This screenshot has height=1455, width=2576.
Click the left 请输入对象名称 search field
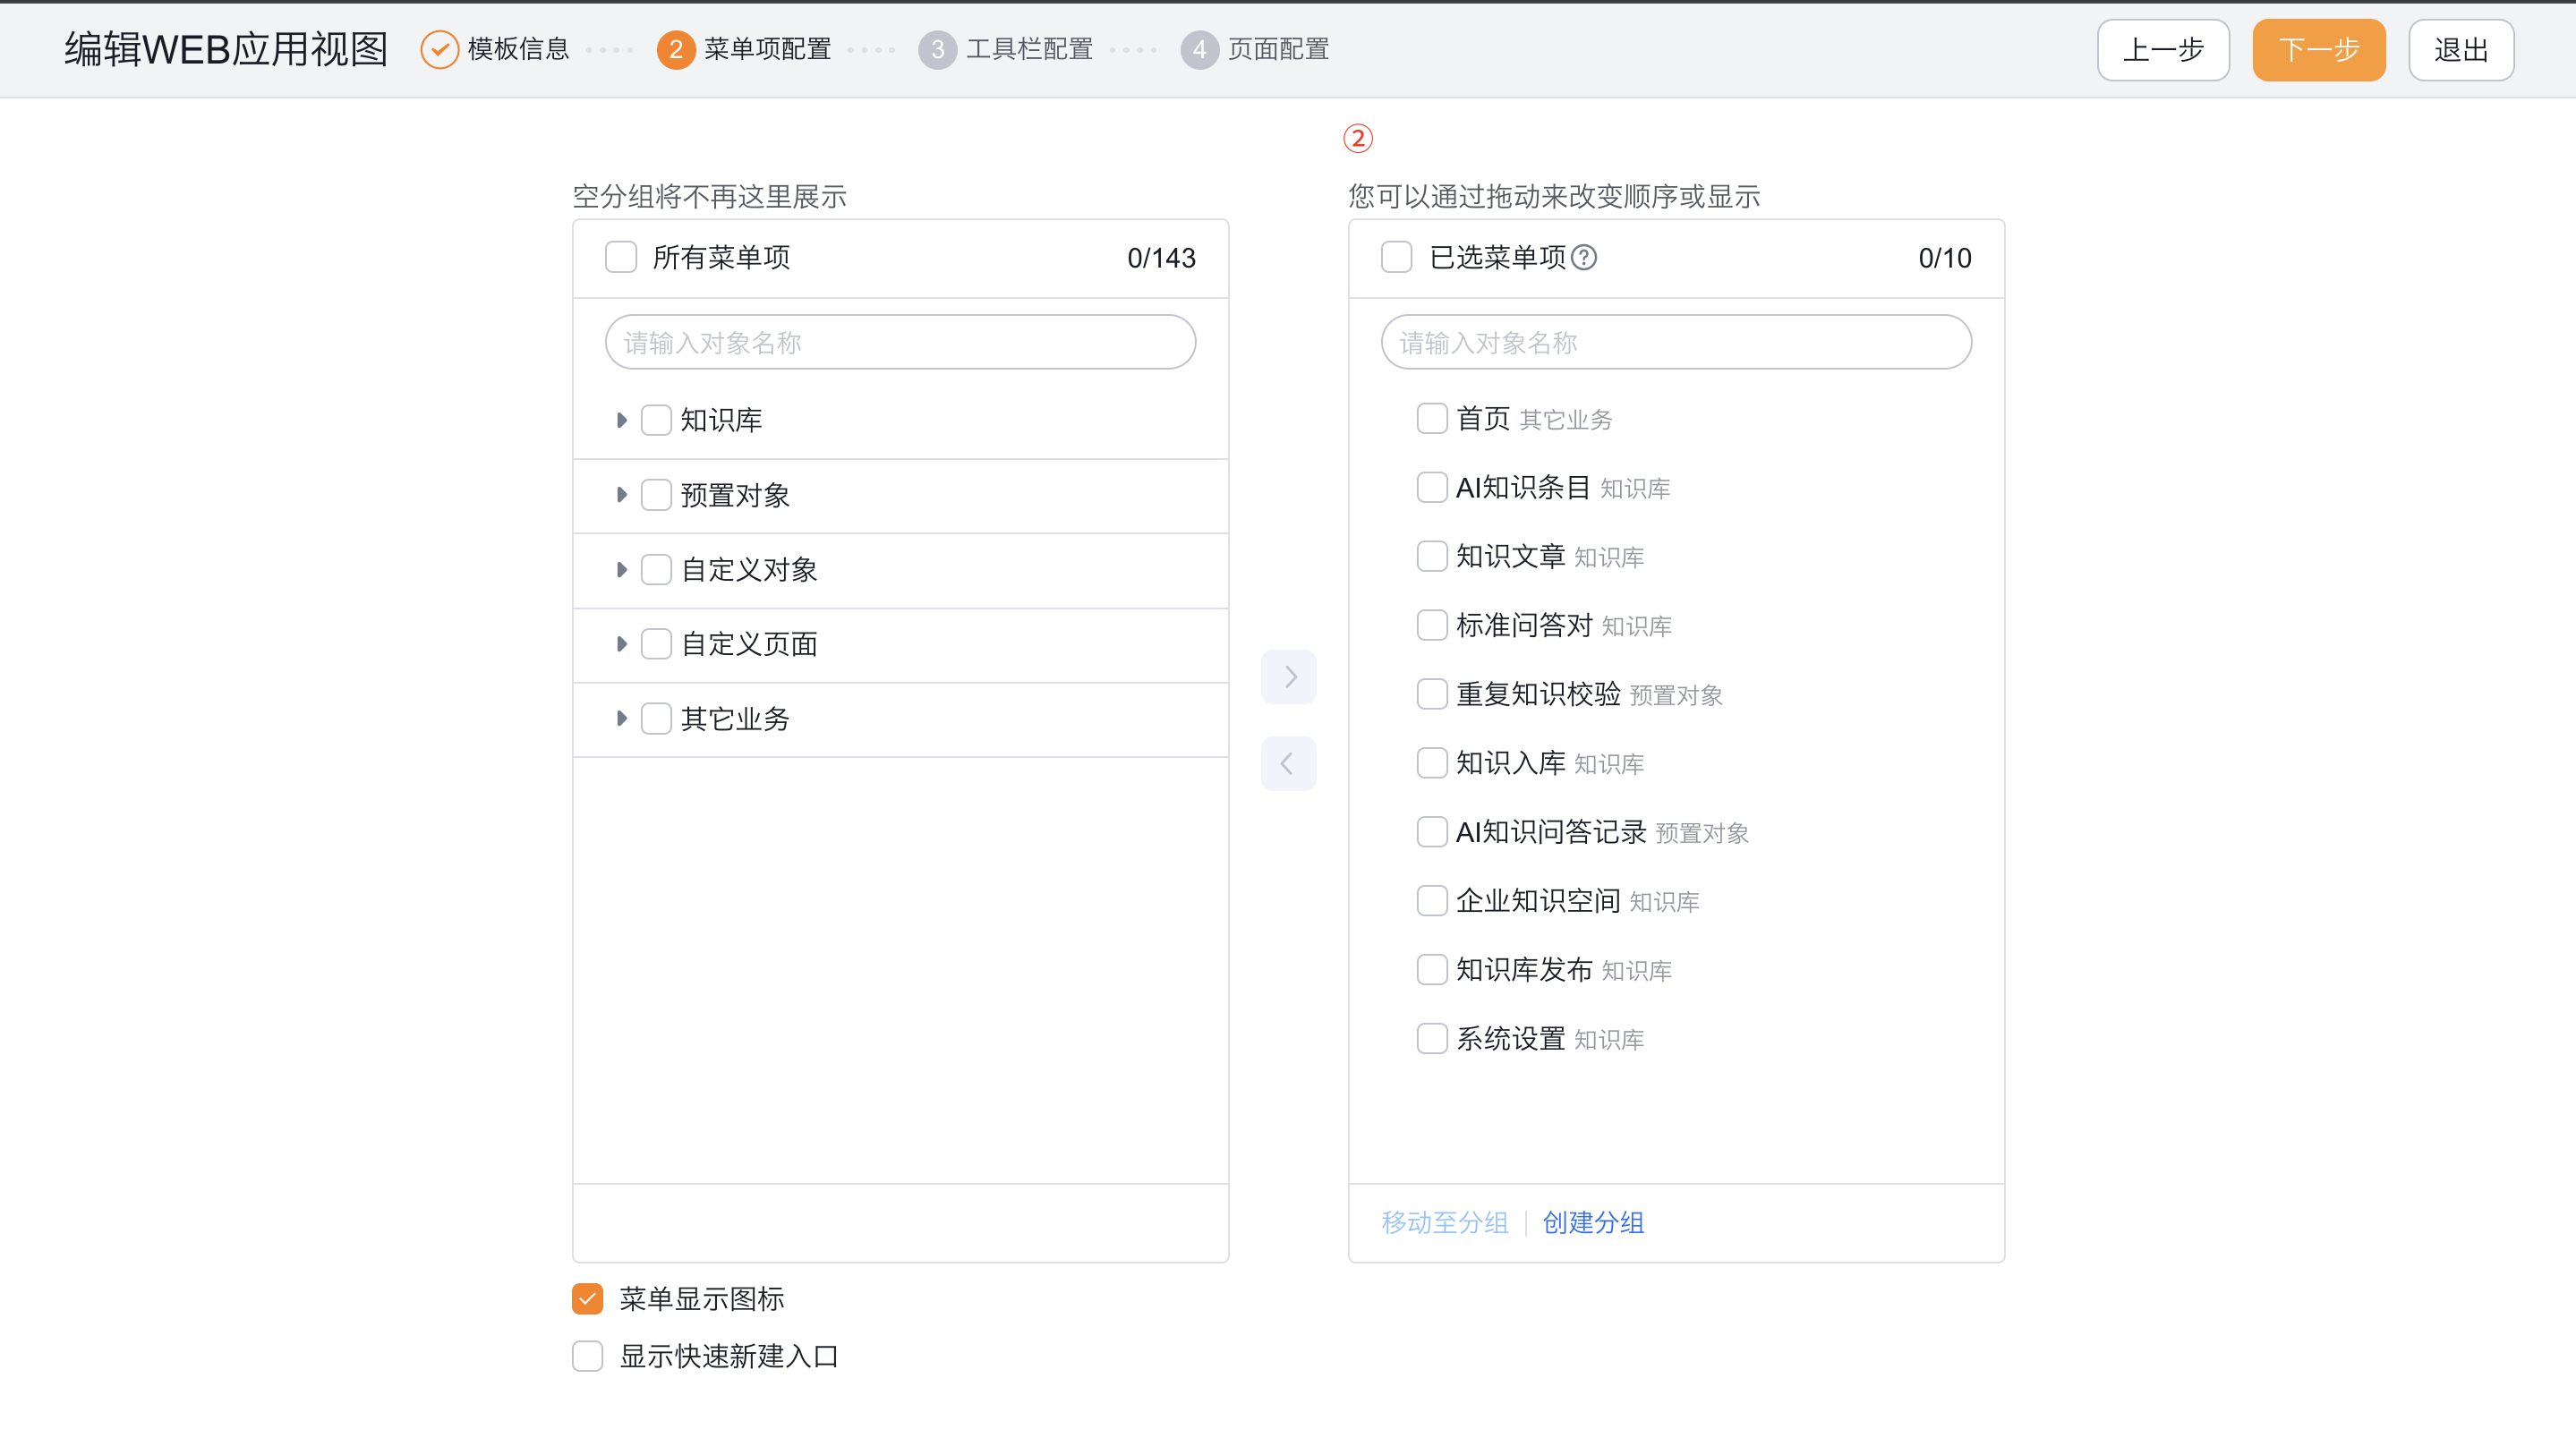tap(899, 341)
